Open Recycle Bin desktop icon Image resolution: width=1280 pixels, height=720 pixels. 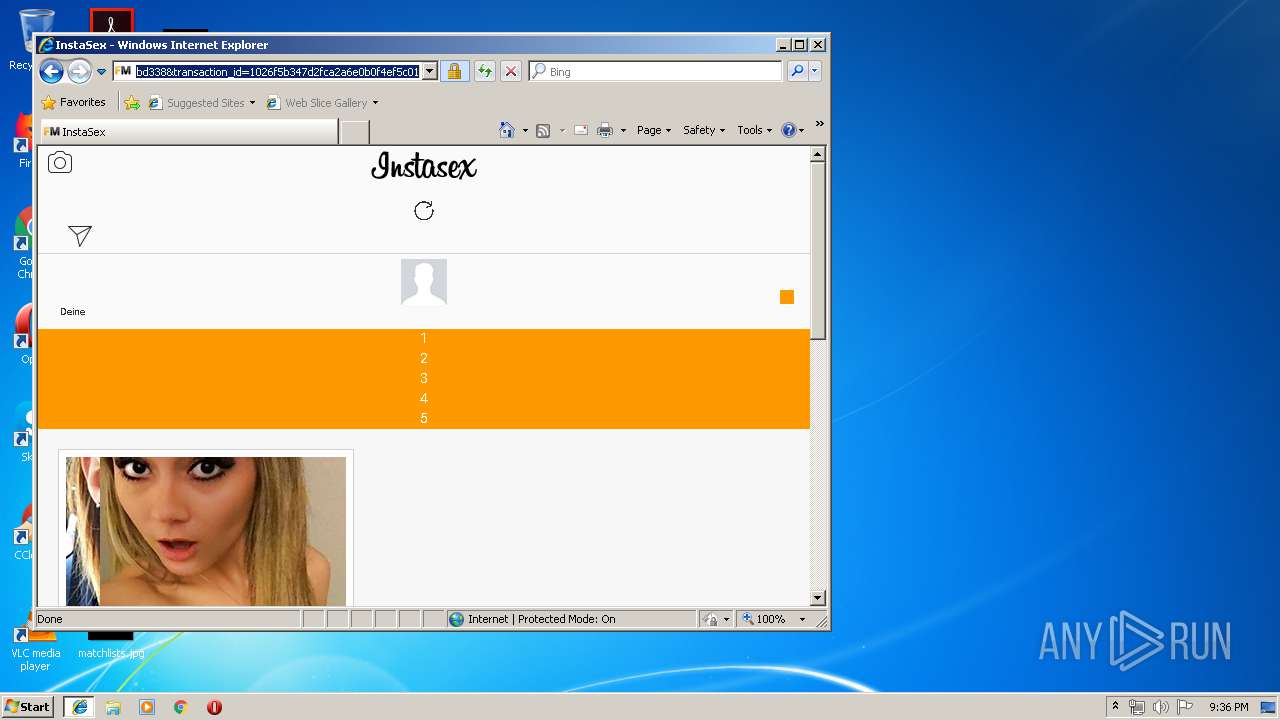coord(36,40)
